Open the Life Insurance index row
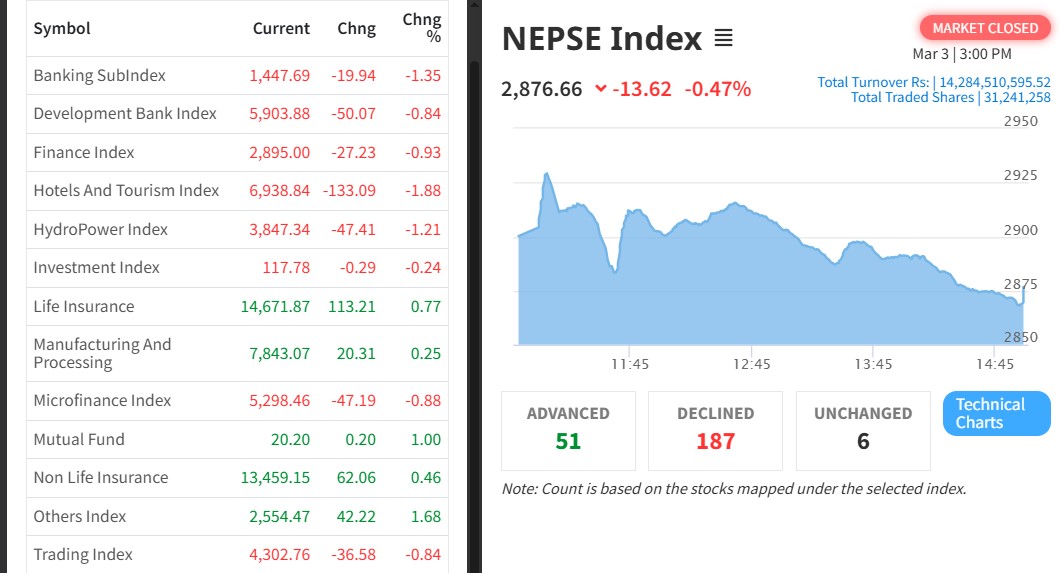Viewport: 1060px width, 573px height. tap(83, 306)
